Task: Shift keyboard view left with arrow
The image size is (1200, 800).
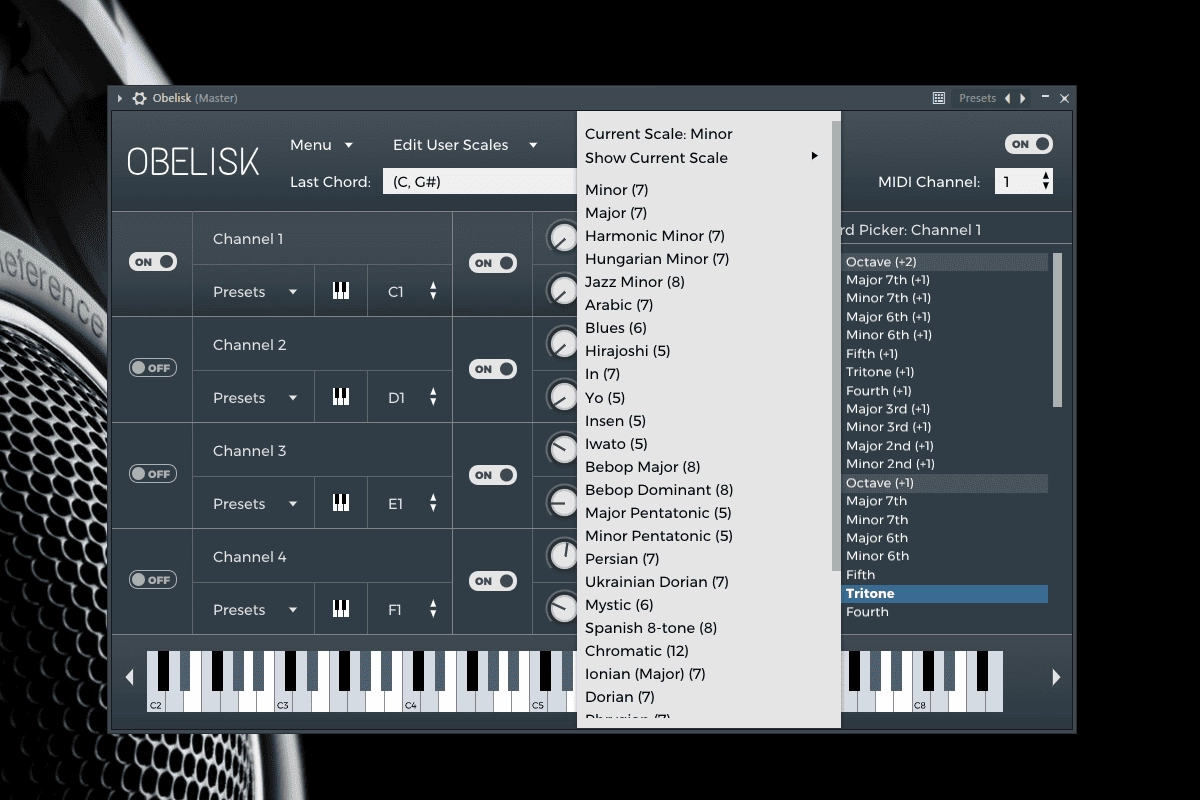Action: pos(129,677)
